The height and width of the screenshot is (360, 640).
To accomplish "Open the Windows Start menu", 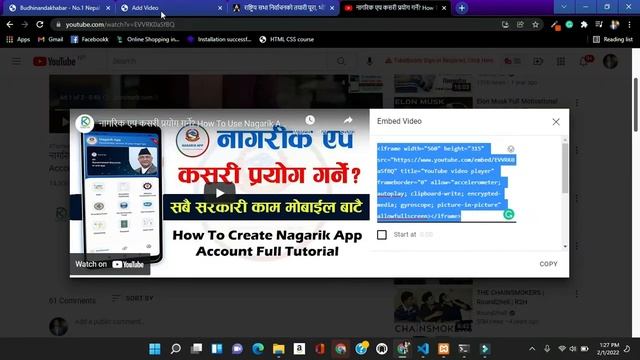I will pyautogui.click(x=155, y=349).
